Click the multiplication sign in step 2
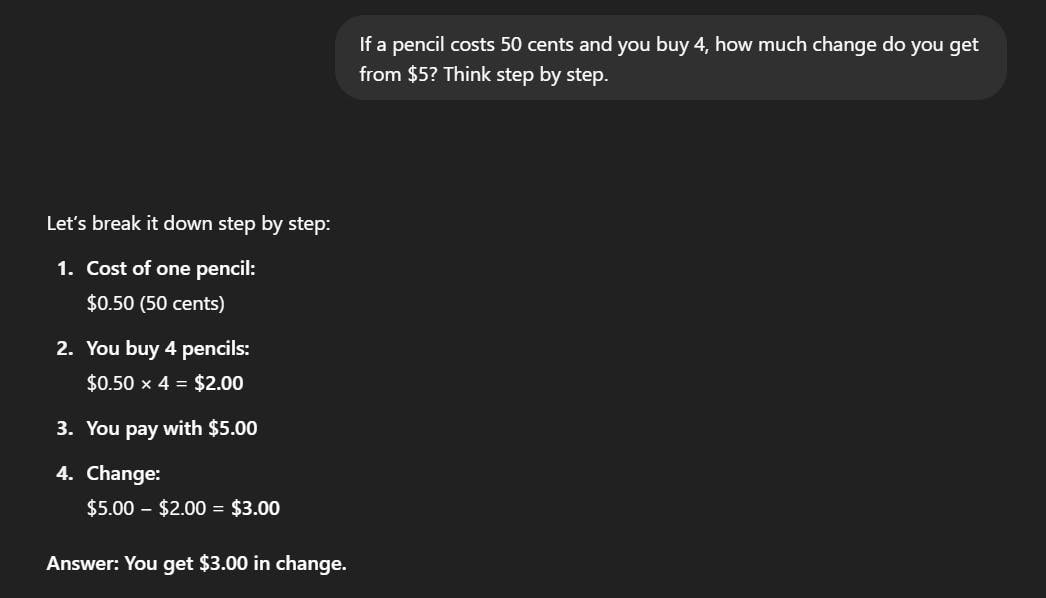 click(147, 383)
